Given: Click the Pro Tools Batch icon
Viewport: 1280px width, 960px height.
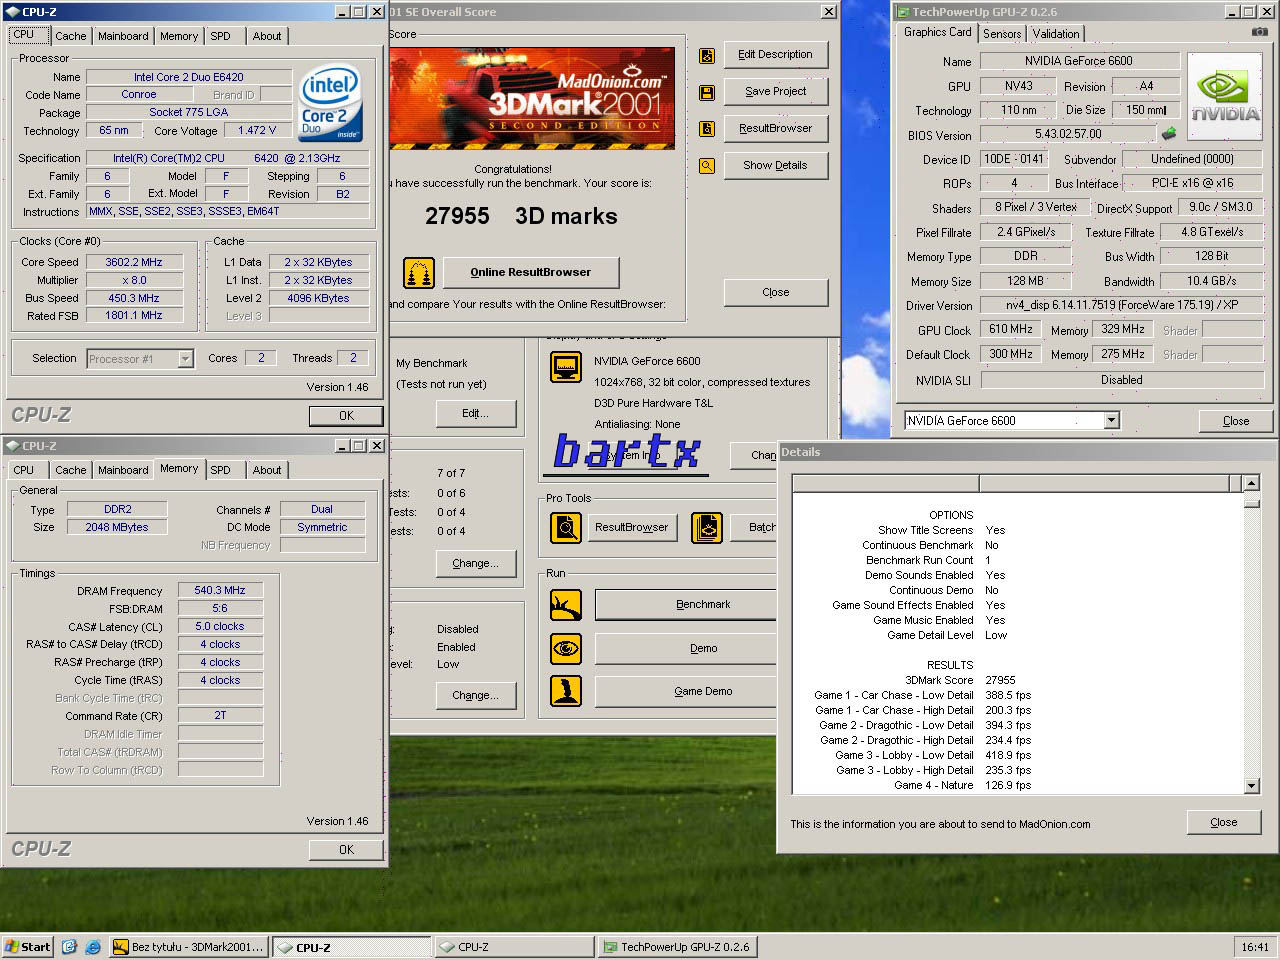Looking at the screenshot, I should (x=707, y=527).
